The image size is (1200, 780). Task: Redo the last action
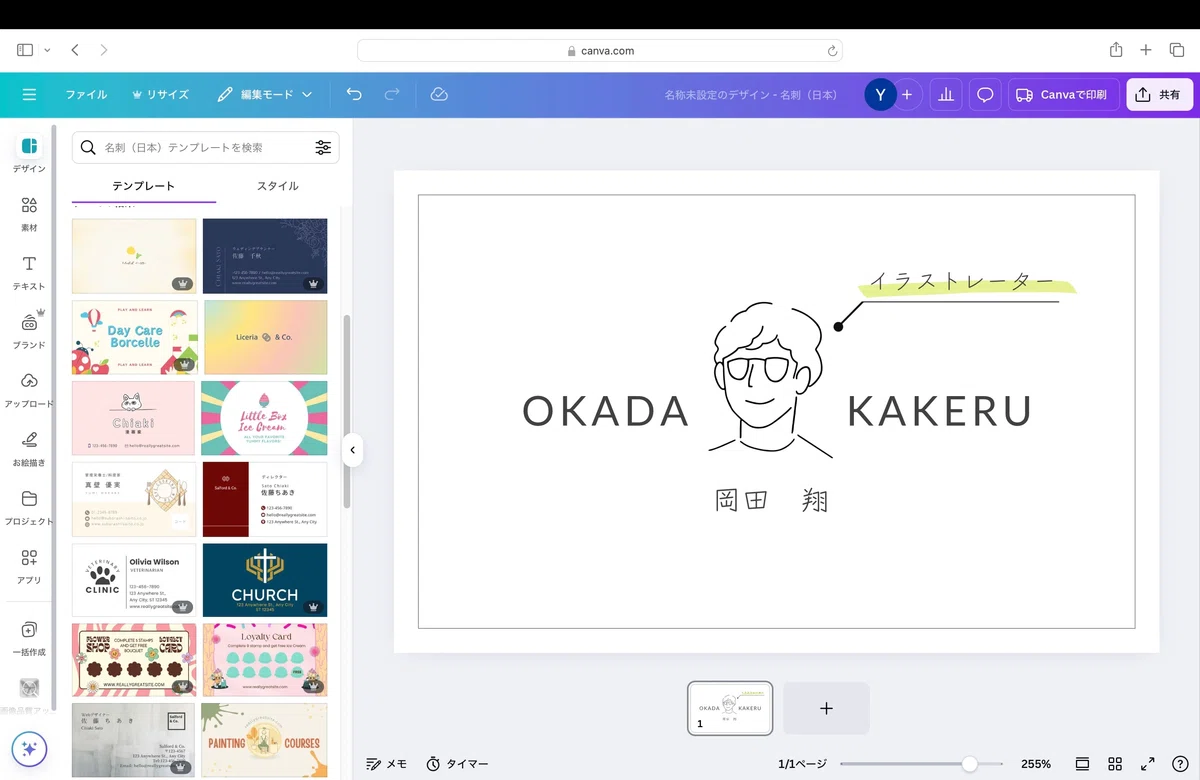(392, 94)
